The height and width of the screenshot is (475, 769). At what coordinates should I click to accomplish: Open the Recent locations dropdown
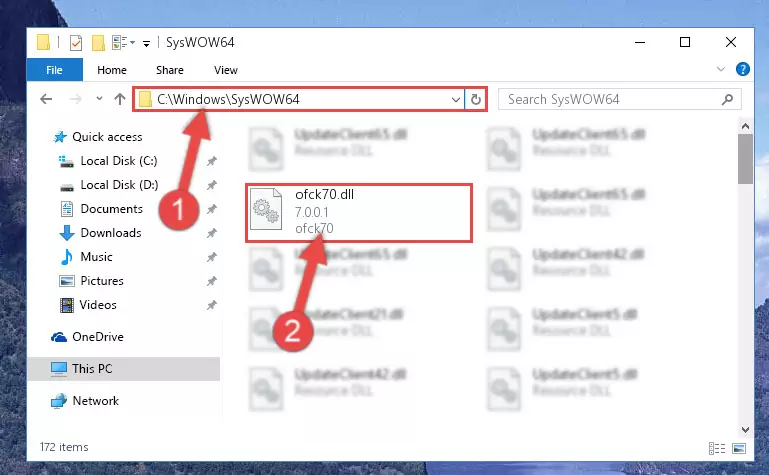[100, 99]
